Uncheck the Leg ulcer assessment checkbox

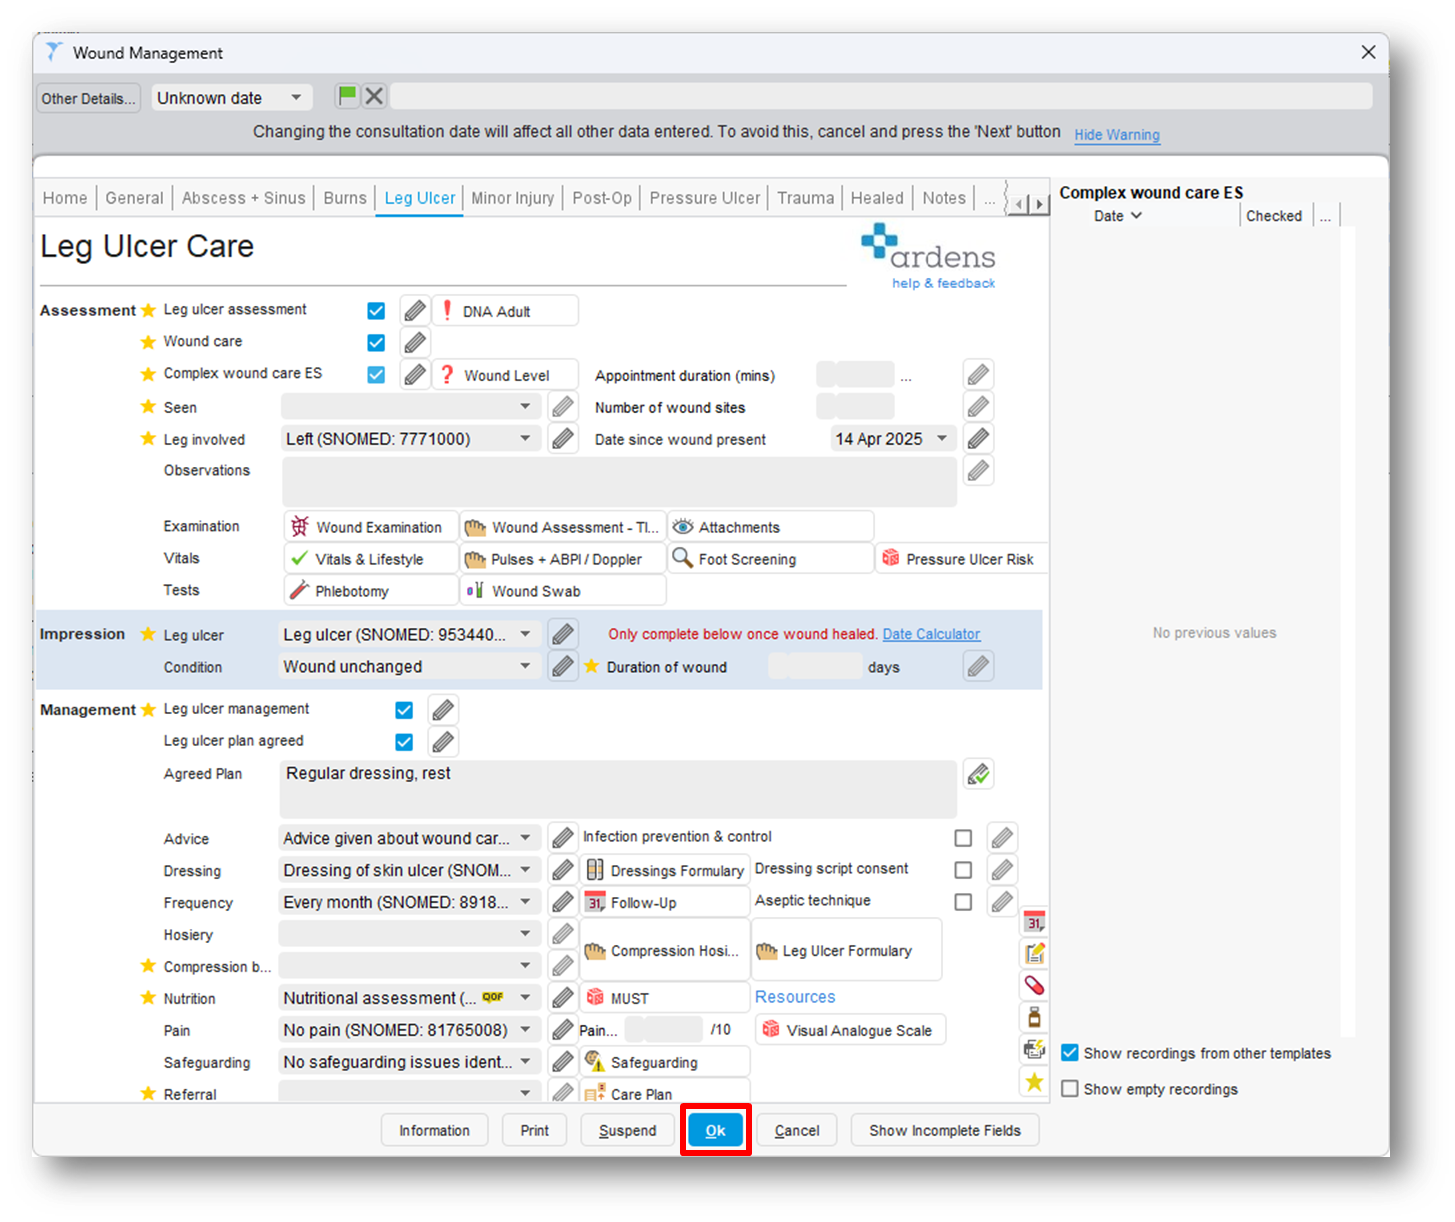click(376, 311)
